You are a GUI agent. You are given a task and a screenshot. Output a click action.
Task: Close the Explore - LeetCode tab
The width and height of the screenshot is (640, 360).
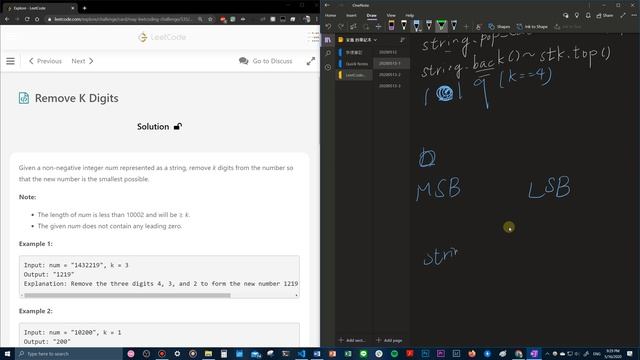coord(73,8)
